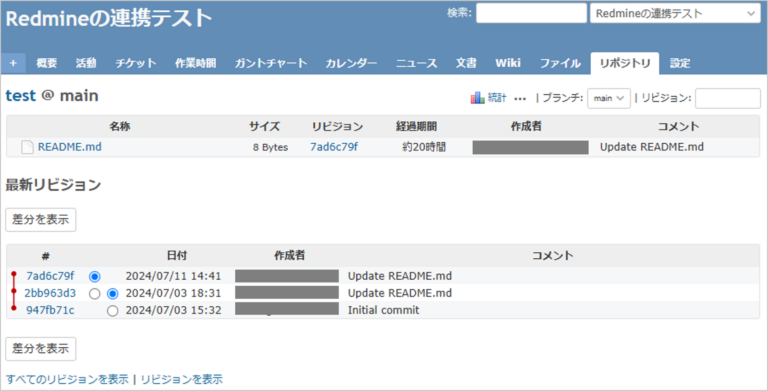Open the main branch dropdown
Image resolution: width=768 pixels, height=391 pixels.
click(609, 98)
